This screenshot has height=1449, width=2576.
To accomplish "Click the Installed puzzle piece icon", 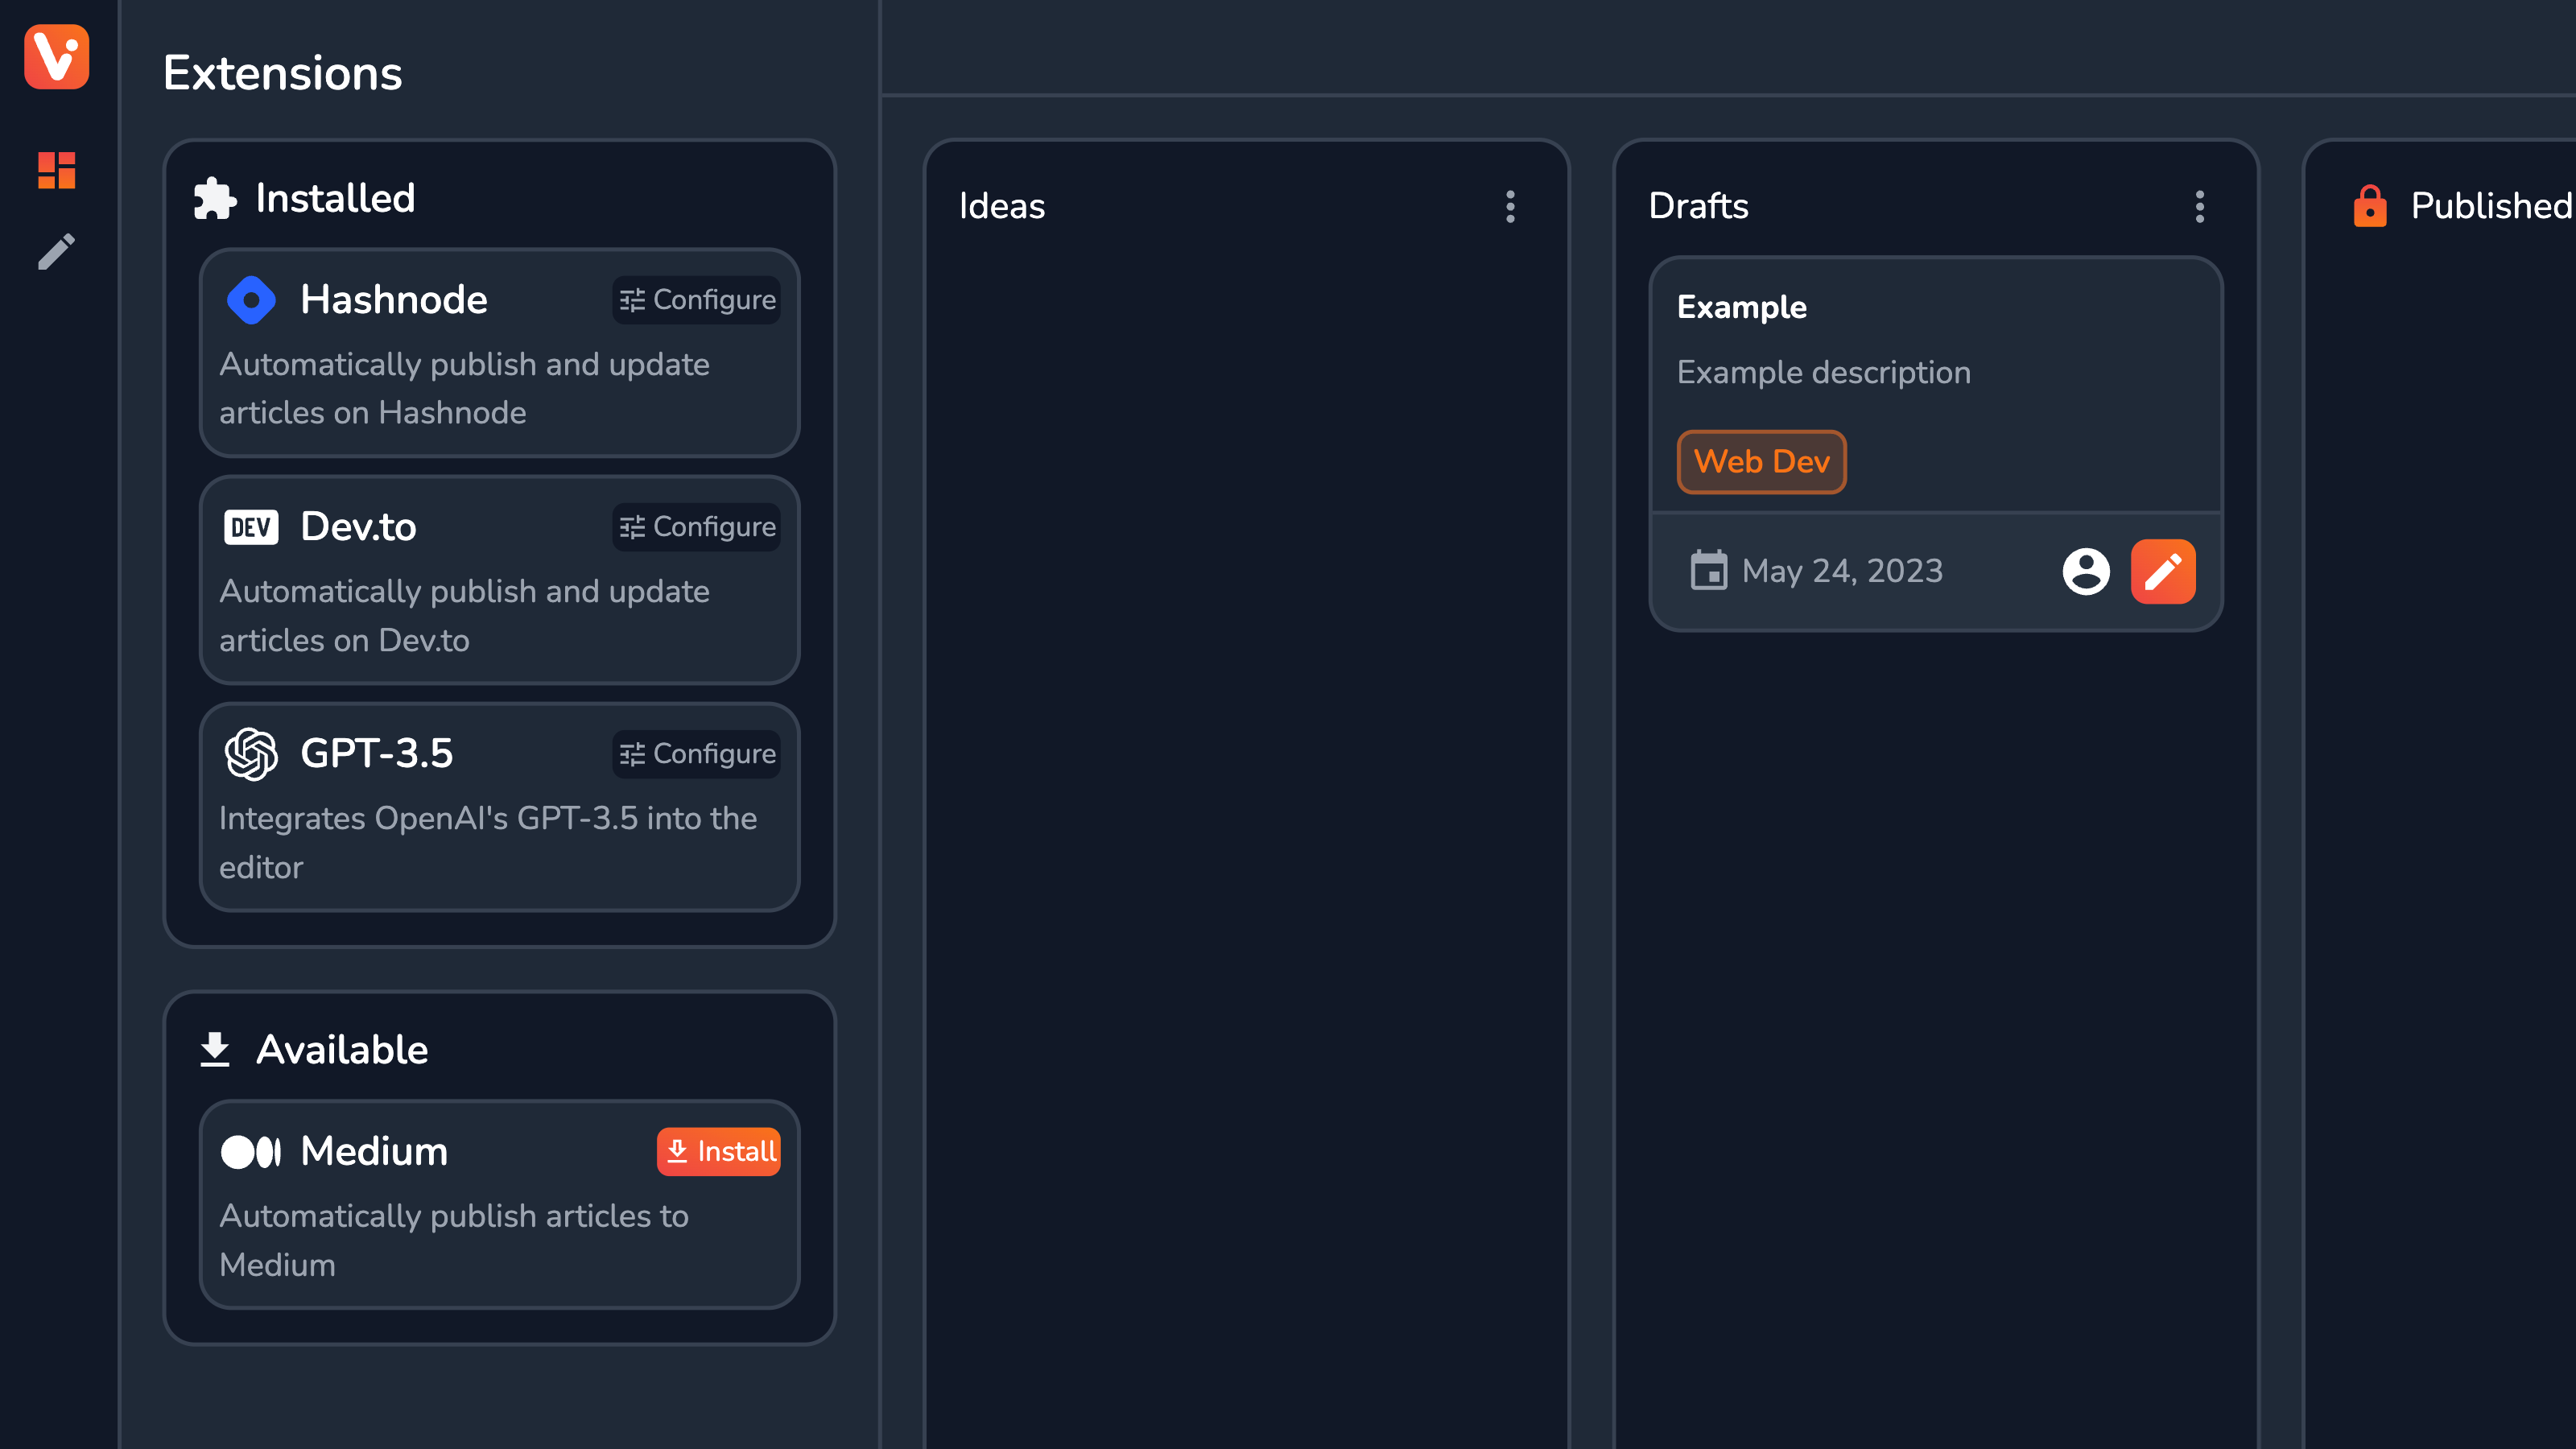I will point(215,198).
